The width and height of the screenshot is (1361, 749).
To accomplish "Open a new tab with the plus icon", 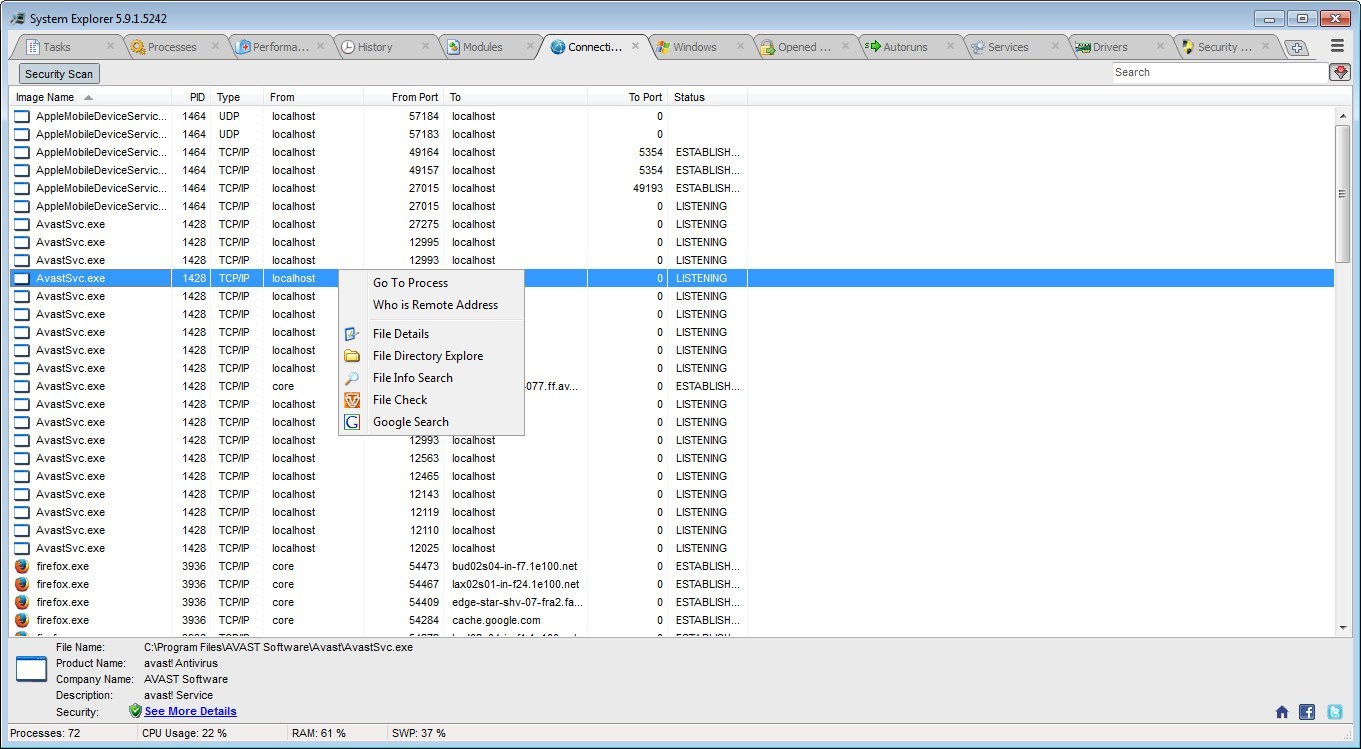I will (1295, 48).
